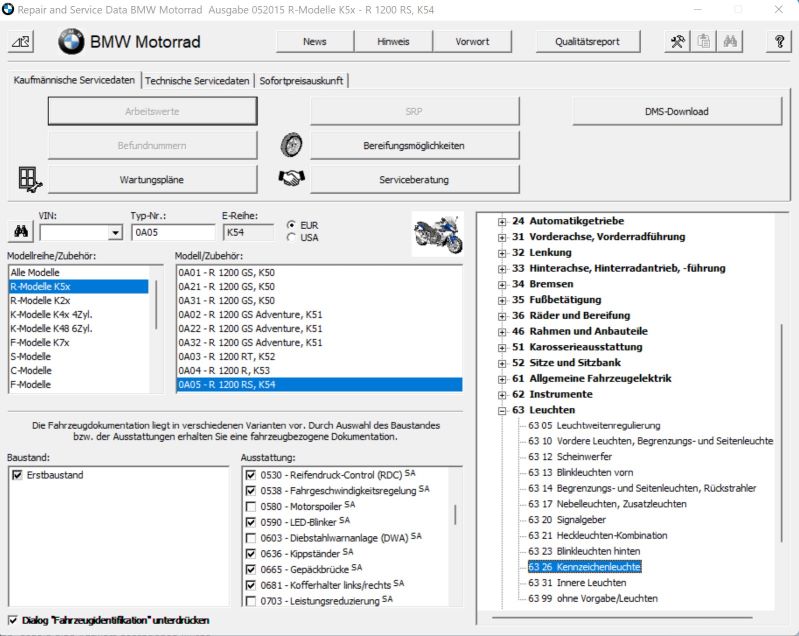Uncheck 0636 Kippständer option

point(251,554)
